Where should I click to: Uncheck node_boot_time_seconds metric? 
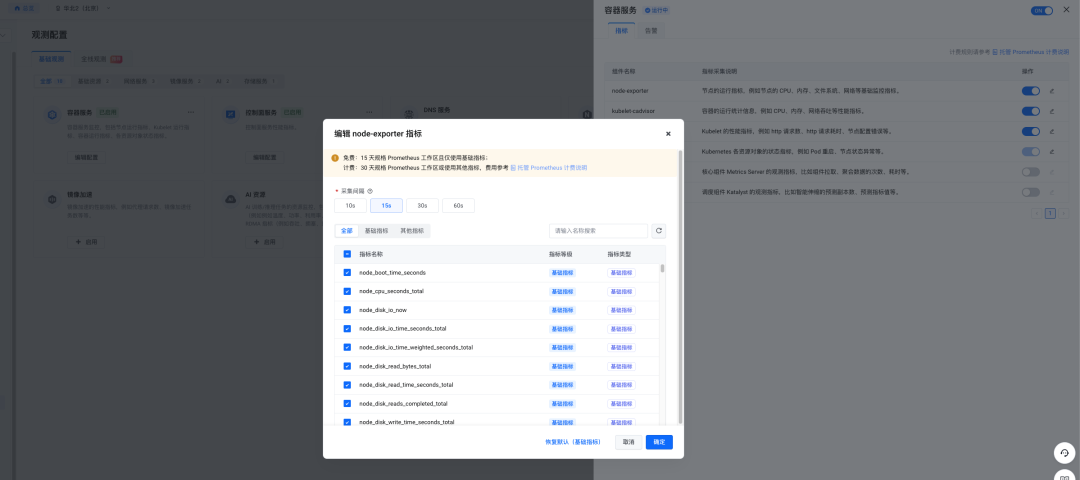(347, 273)
